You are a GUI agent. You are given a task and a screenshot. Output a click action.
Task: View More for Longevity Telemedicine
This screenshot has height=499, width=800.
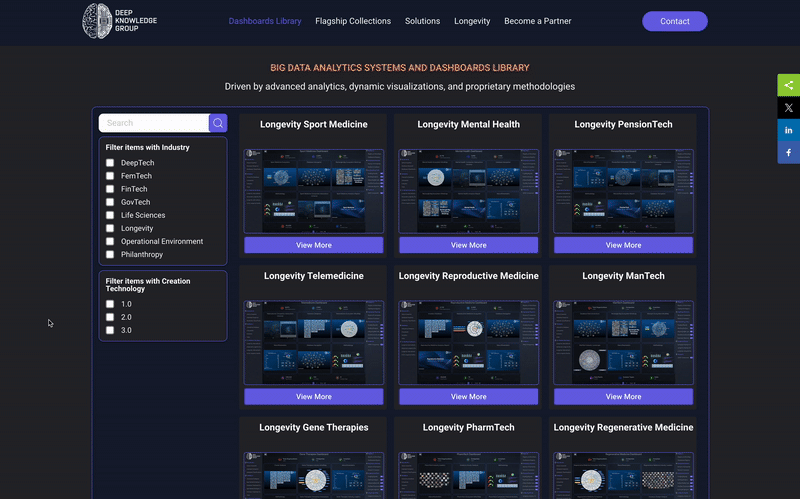(314, 396)
